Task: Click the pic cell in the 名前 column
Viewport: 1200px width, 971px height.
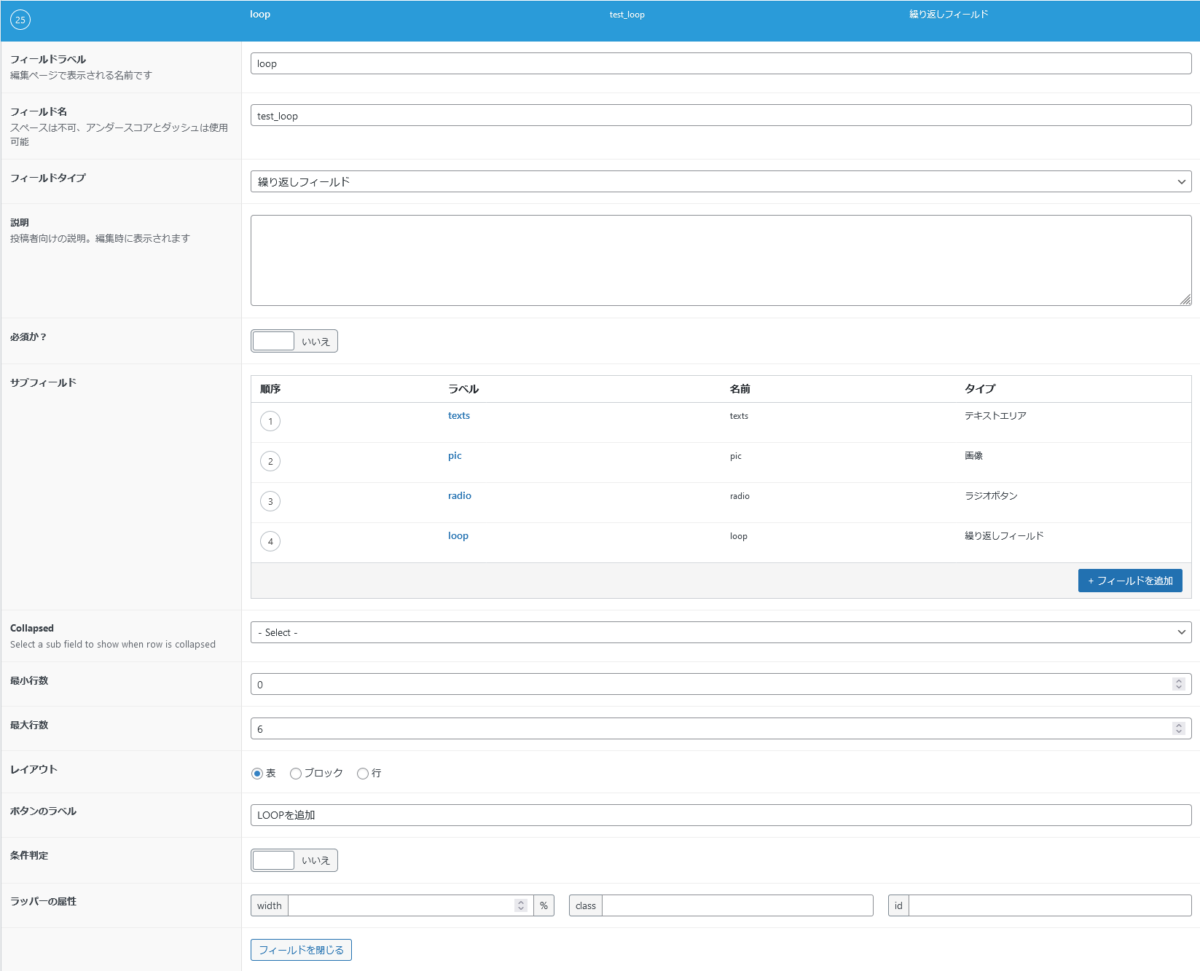Action: click(x=736, y=456)
